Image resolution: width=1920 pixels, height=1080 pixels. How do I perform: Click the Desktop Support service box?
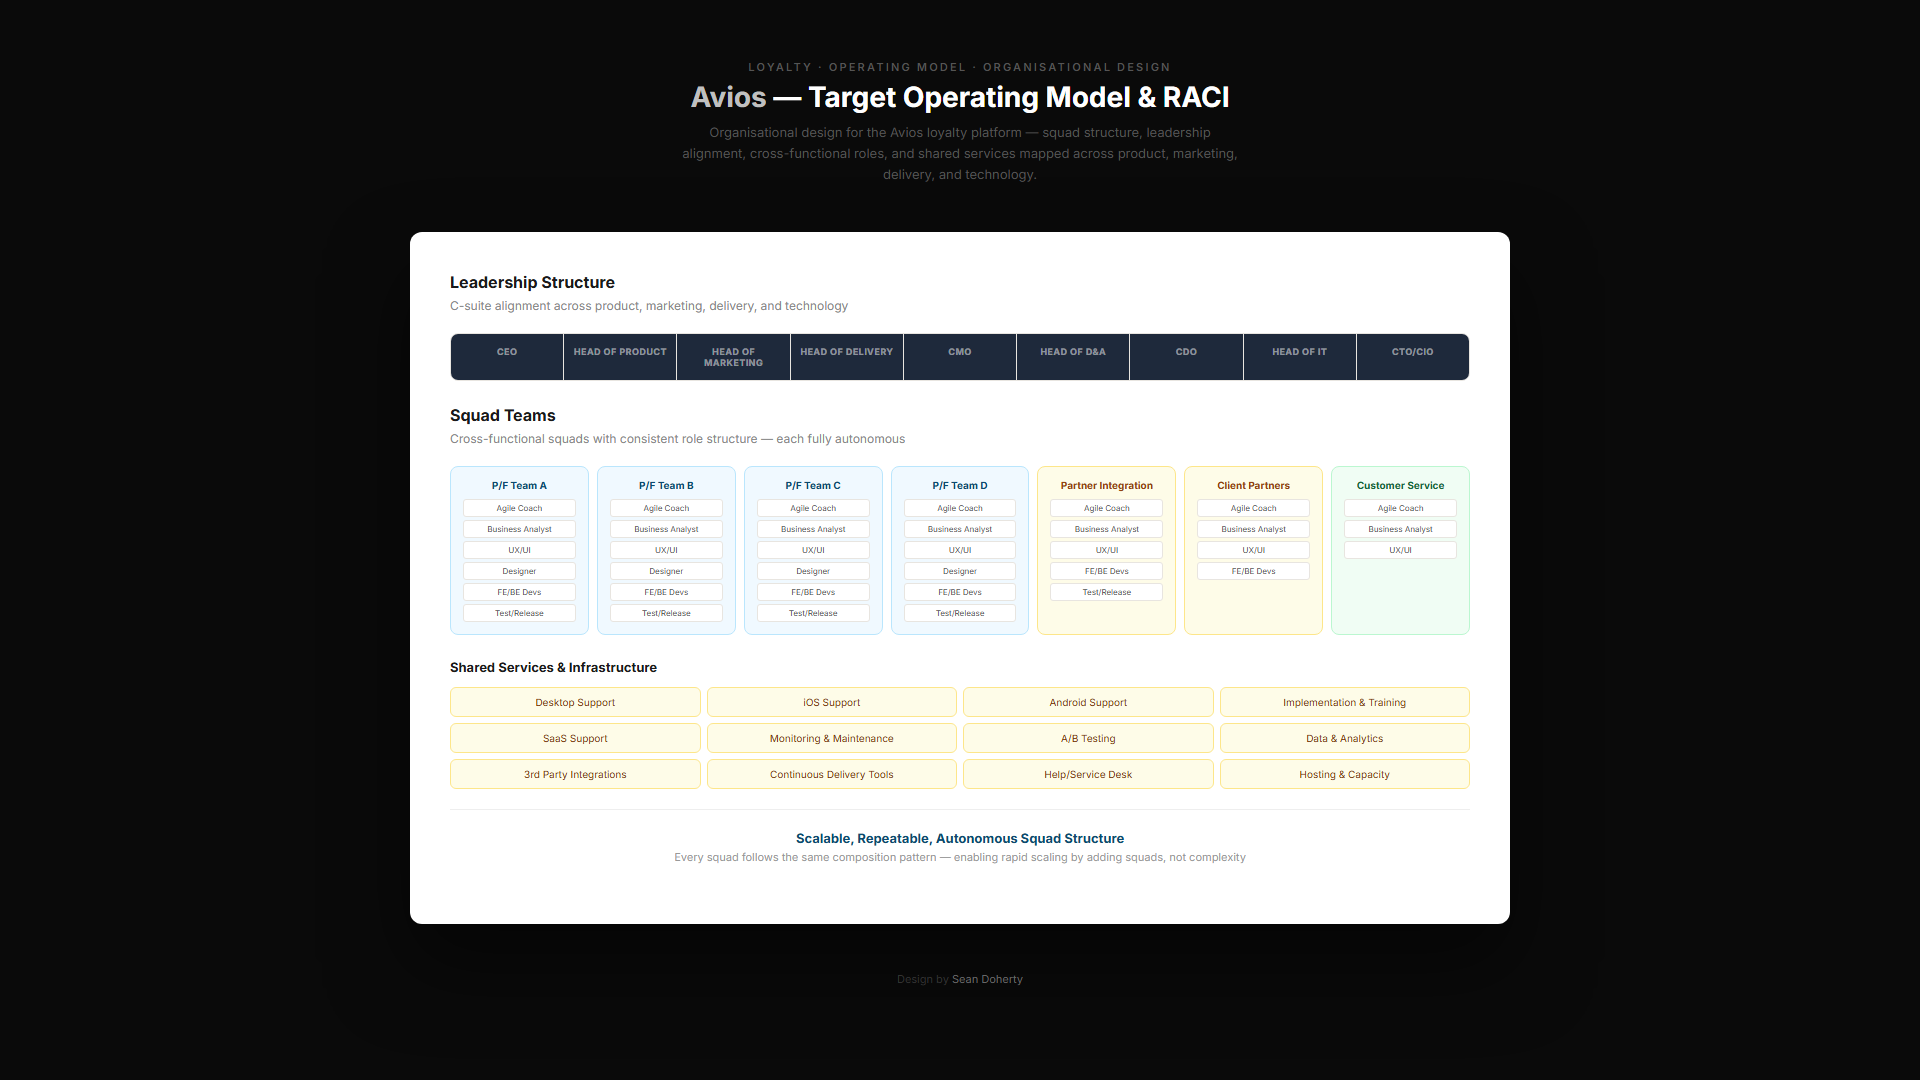pos(575,702)
